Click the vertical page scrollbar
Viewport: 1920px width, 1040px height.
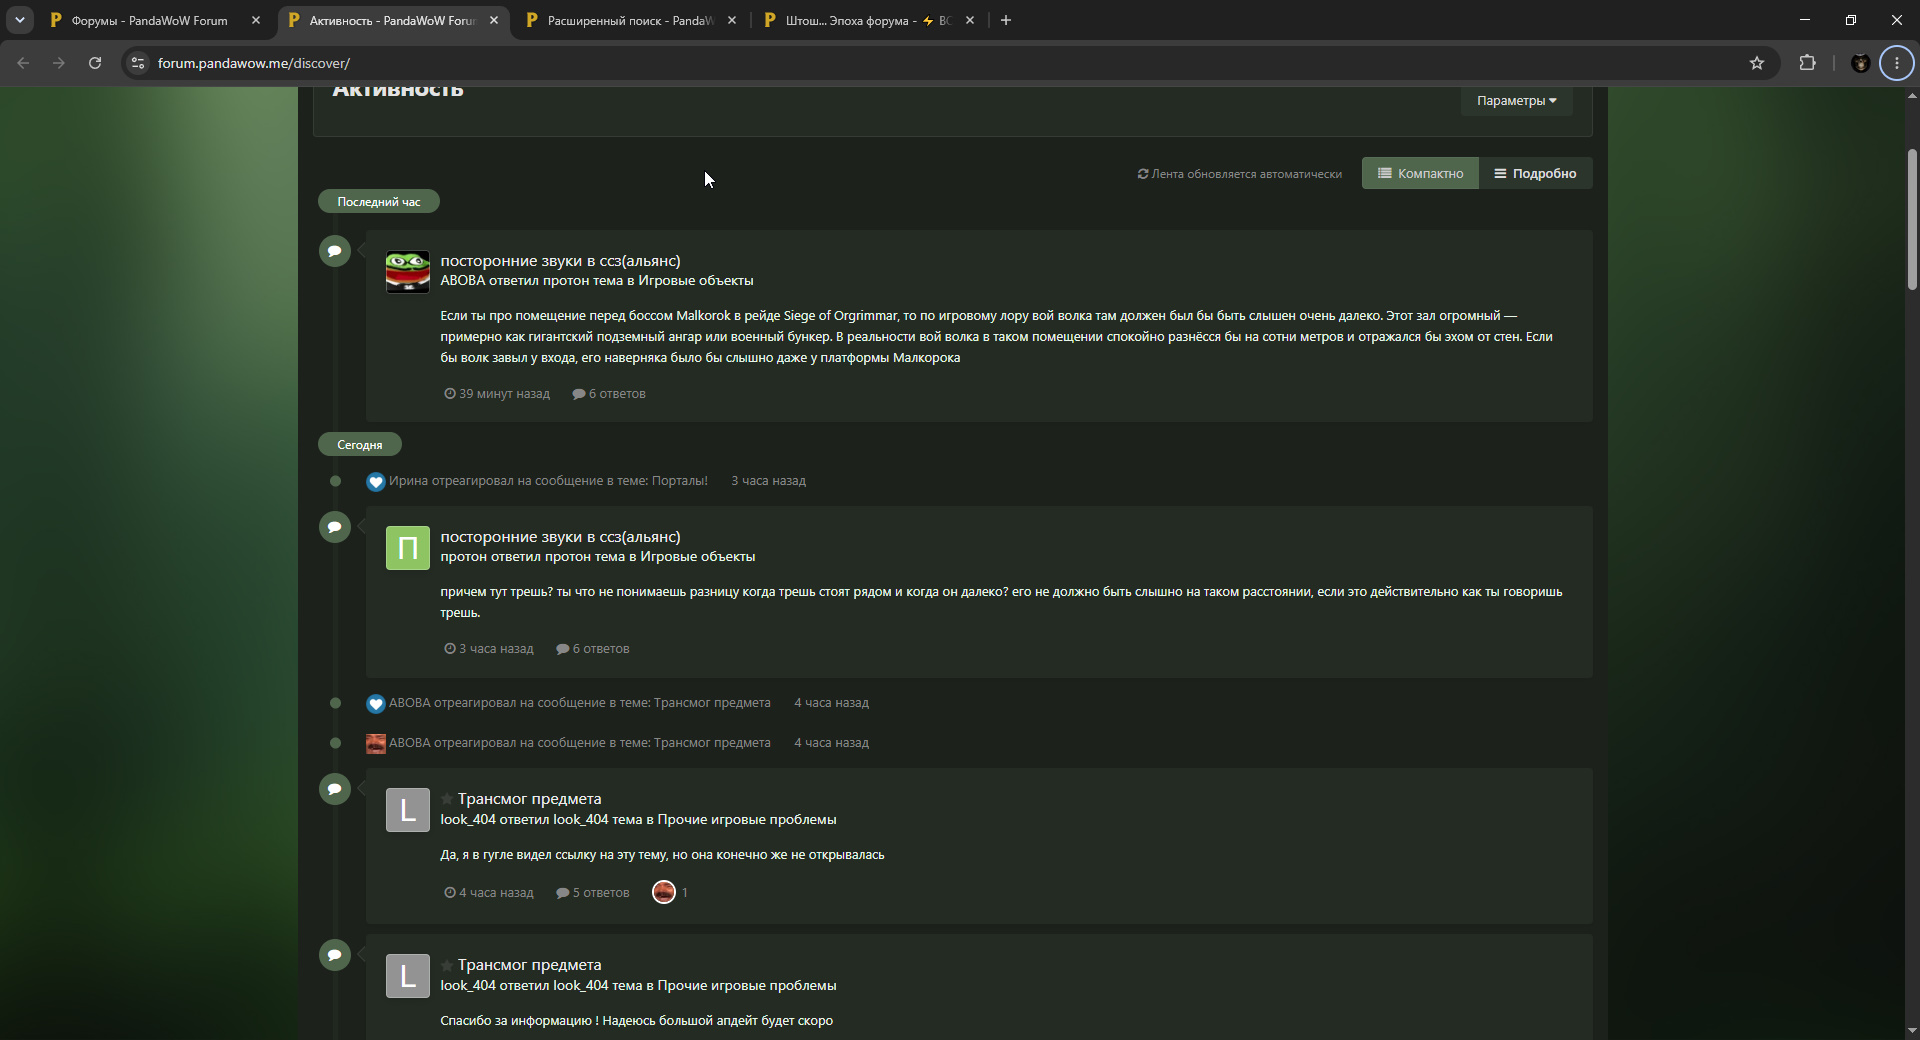(x=1912, y=220)
